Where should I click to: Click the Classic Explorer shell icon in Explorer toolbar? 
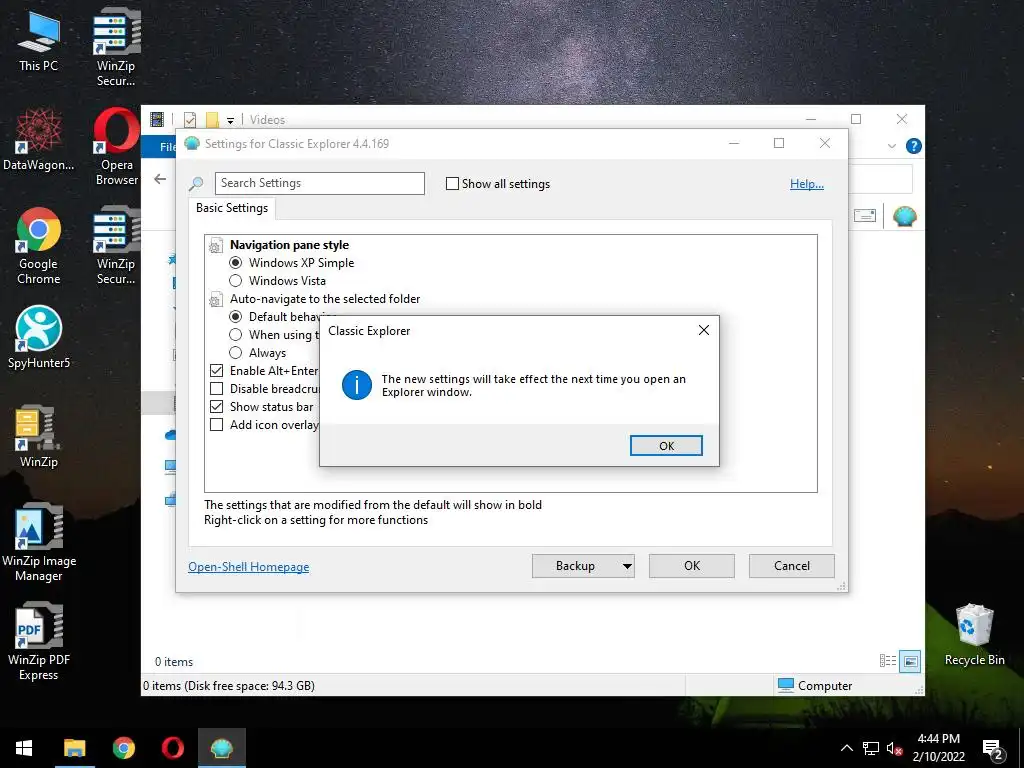pyautogui.click(x=904, y=216)
